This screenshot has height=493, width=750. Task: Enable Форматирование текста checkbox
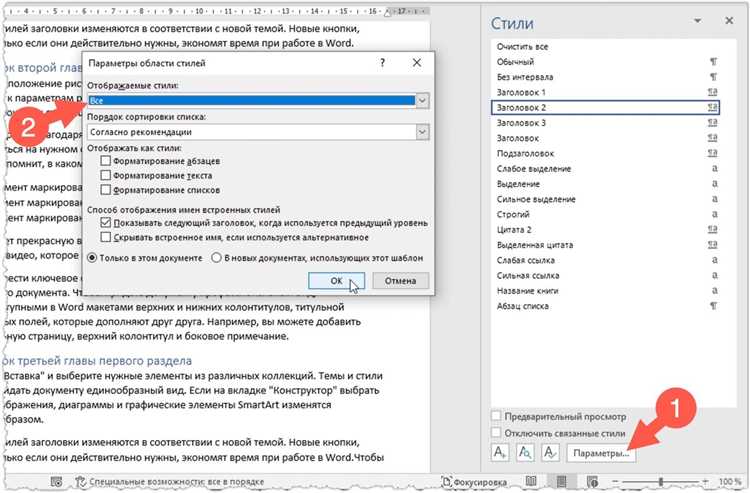click(x=106, y=175)
